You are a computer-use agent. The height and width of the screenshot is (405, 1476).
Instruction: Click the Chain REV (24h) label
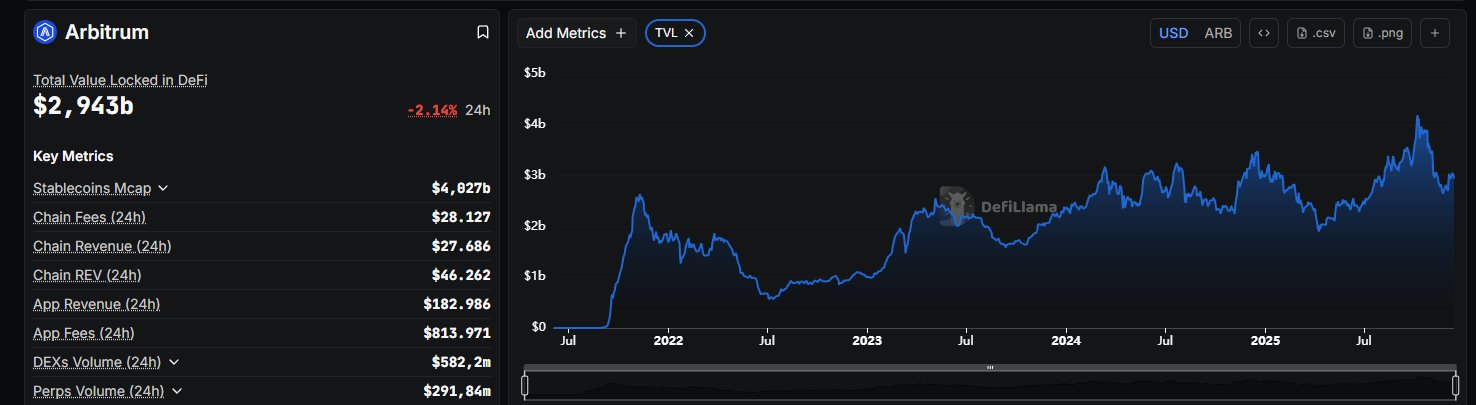(87, 275)
